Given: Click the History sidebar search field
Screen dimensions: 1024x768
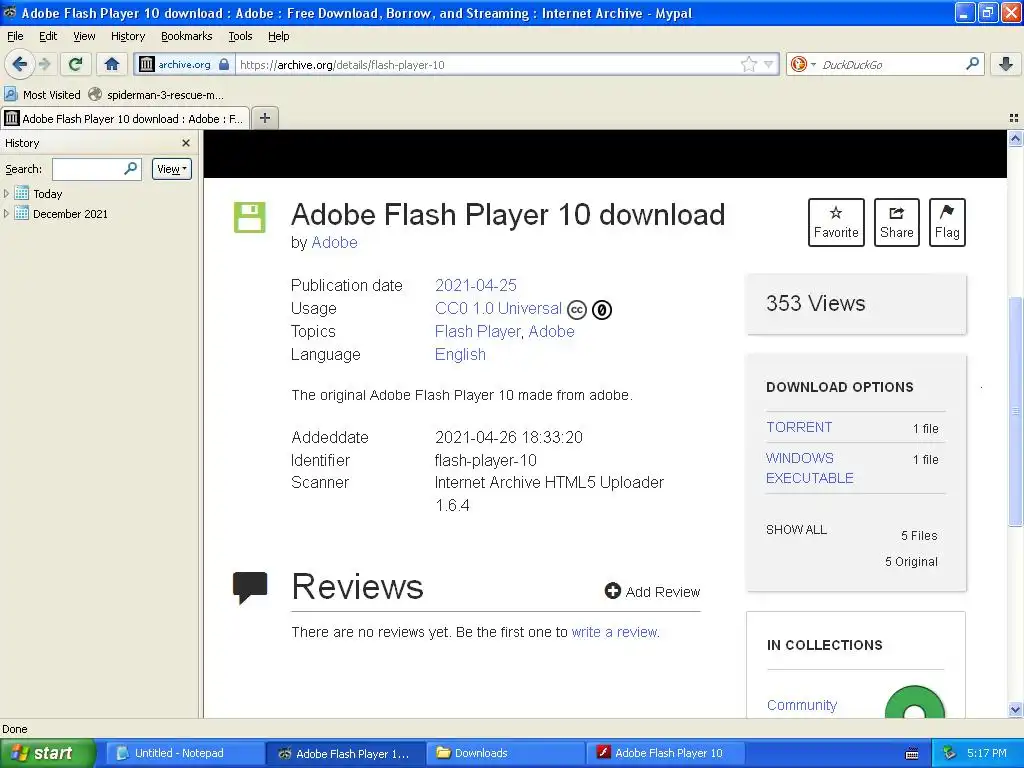Looking at the screenshot, I should 96,169.
